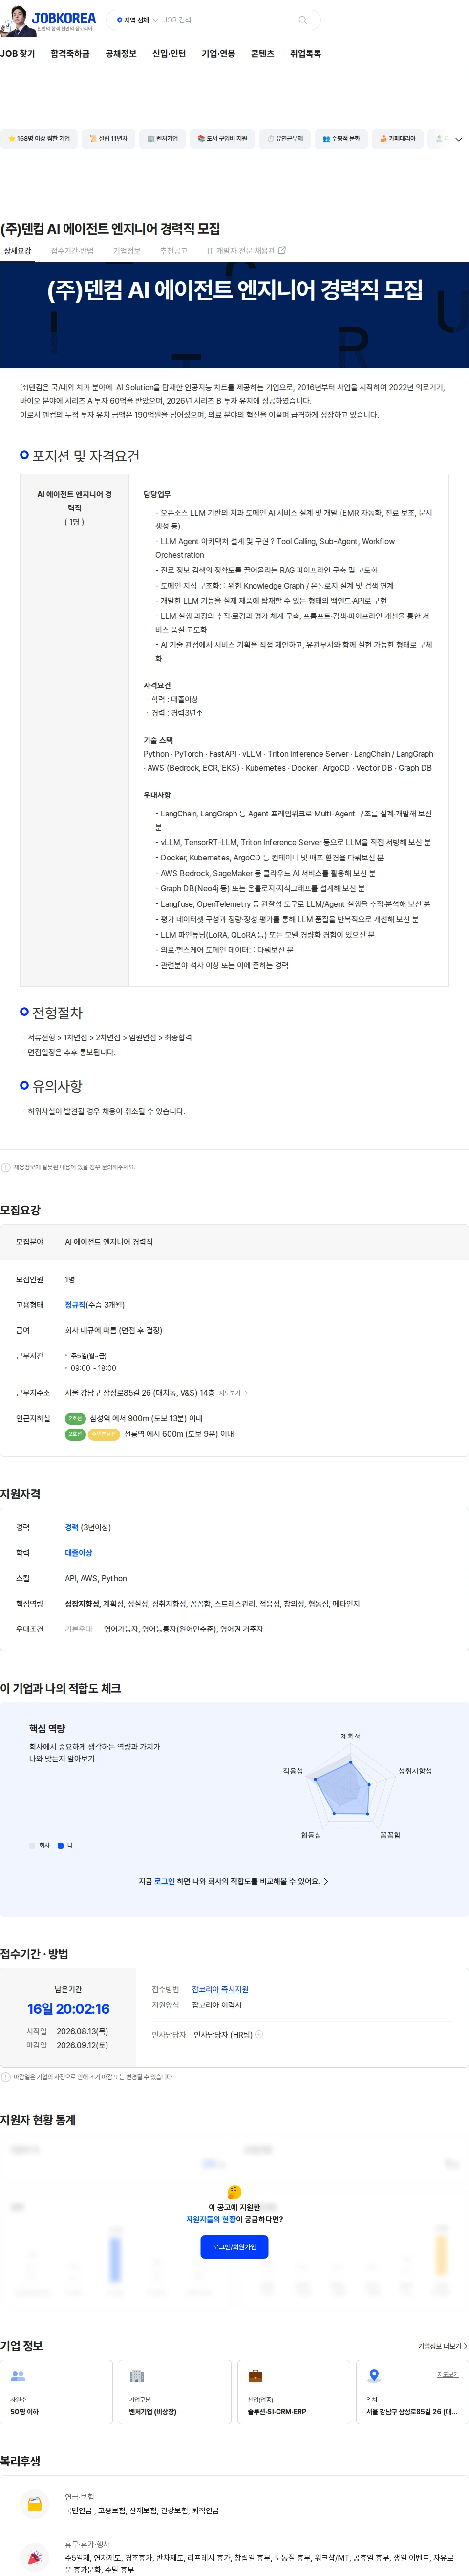Click the 산업(업종) briefcase icon
The image size is (469, 2576).
[255, 2376]
